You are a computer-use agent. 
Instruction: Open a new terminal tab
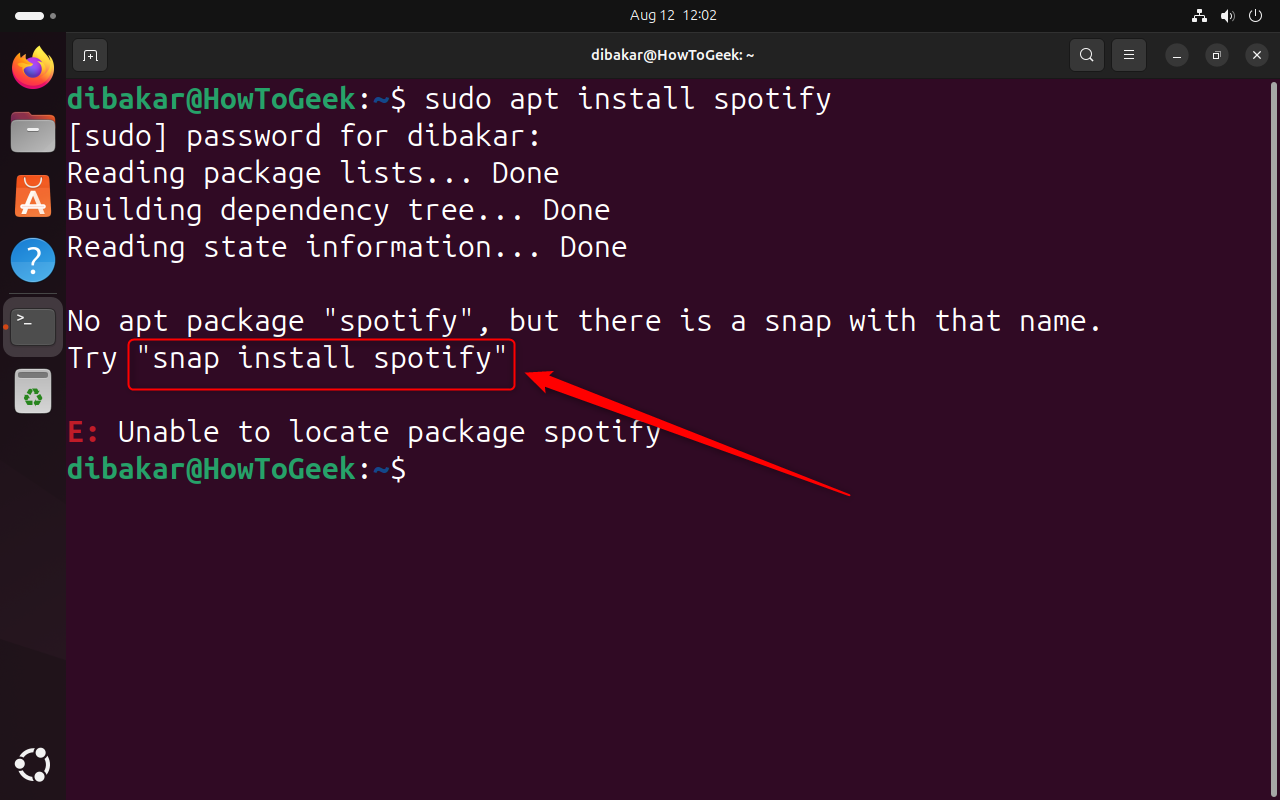(x=90, y=55)
